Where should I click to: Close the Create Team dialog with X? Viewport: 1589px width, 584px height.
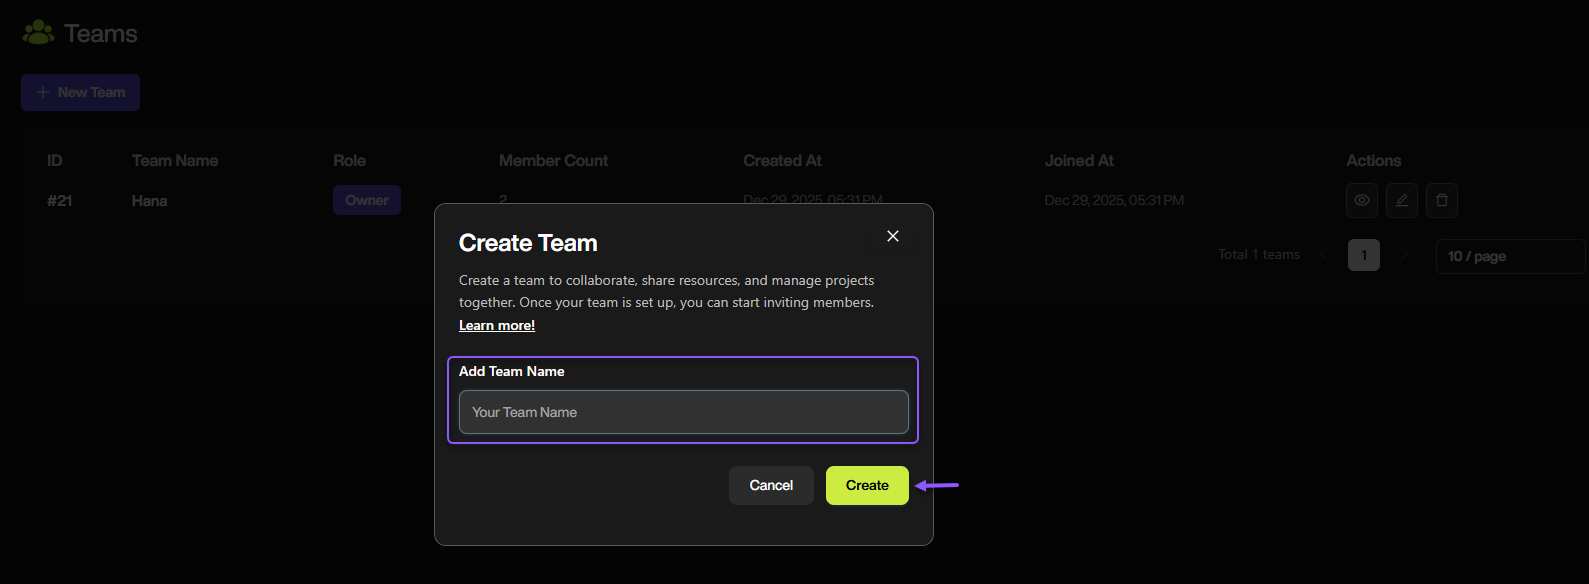(x=893, y=236)
